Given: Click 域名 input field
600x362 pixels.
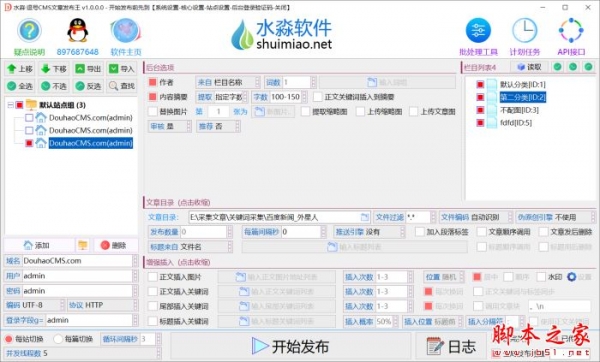Looking at the screenshot, I should pyautogui.click(x=77, y=261).
